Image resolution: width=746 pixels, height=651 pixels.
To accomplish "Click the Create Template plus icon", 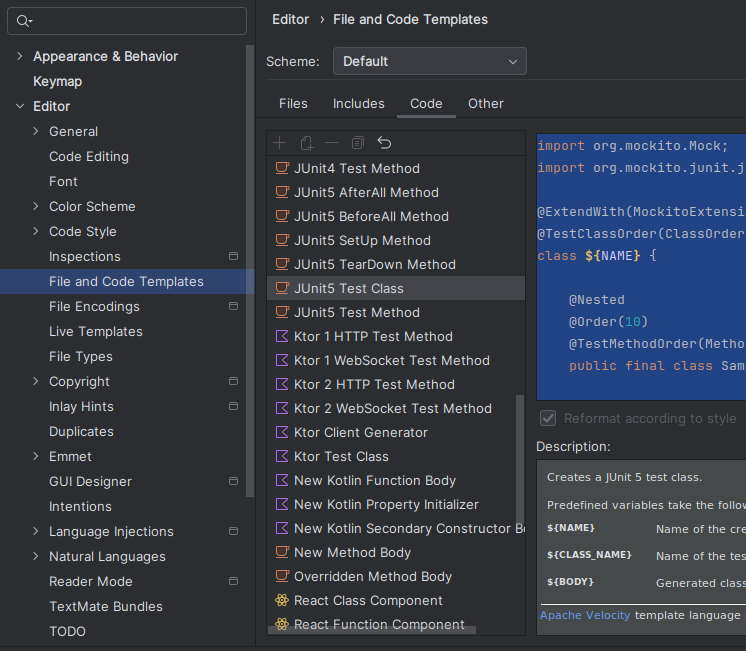I will tap(280, 143).
